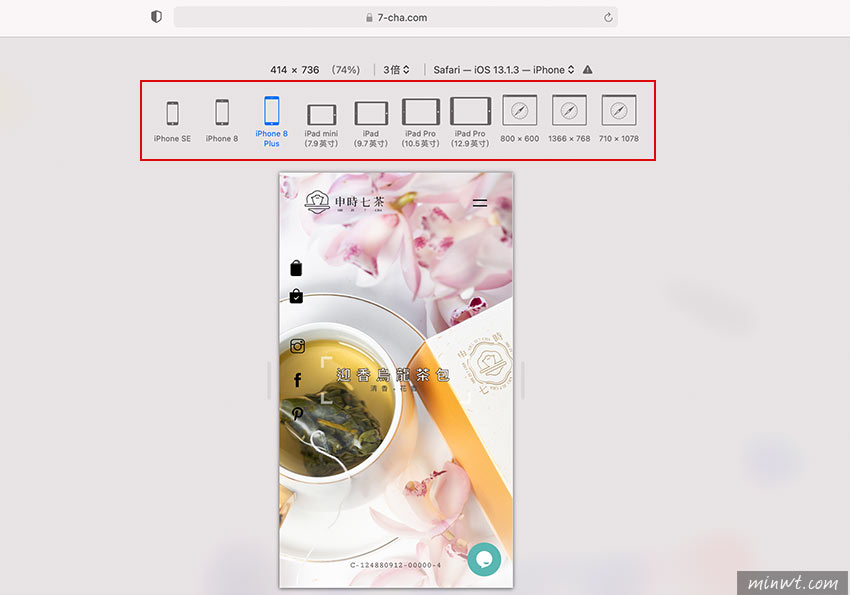Open the Instagram link icon
Viewport: 850px width, 595px height.
[297, 346]
